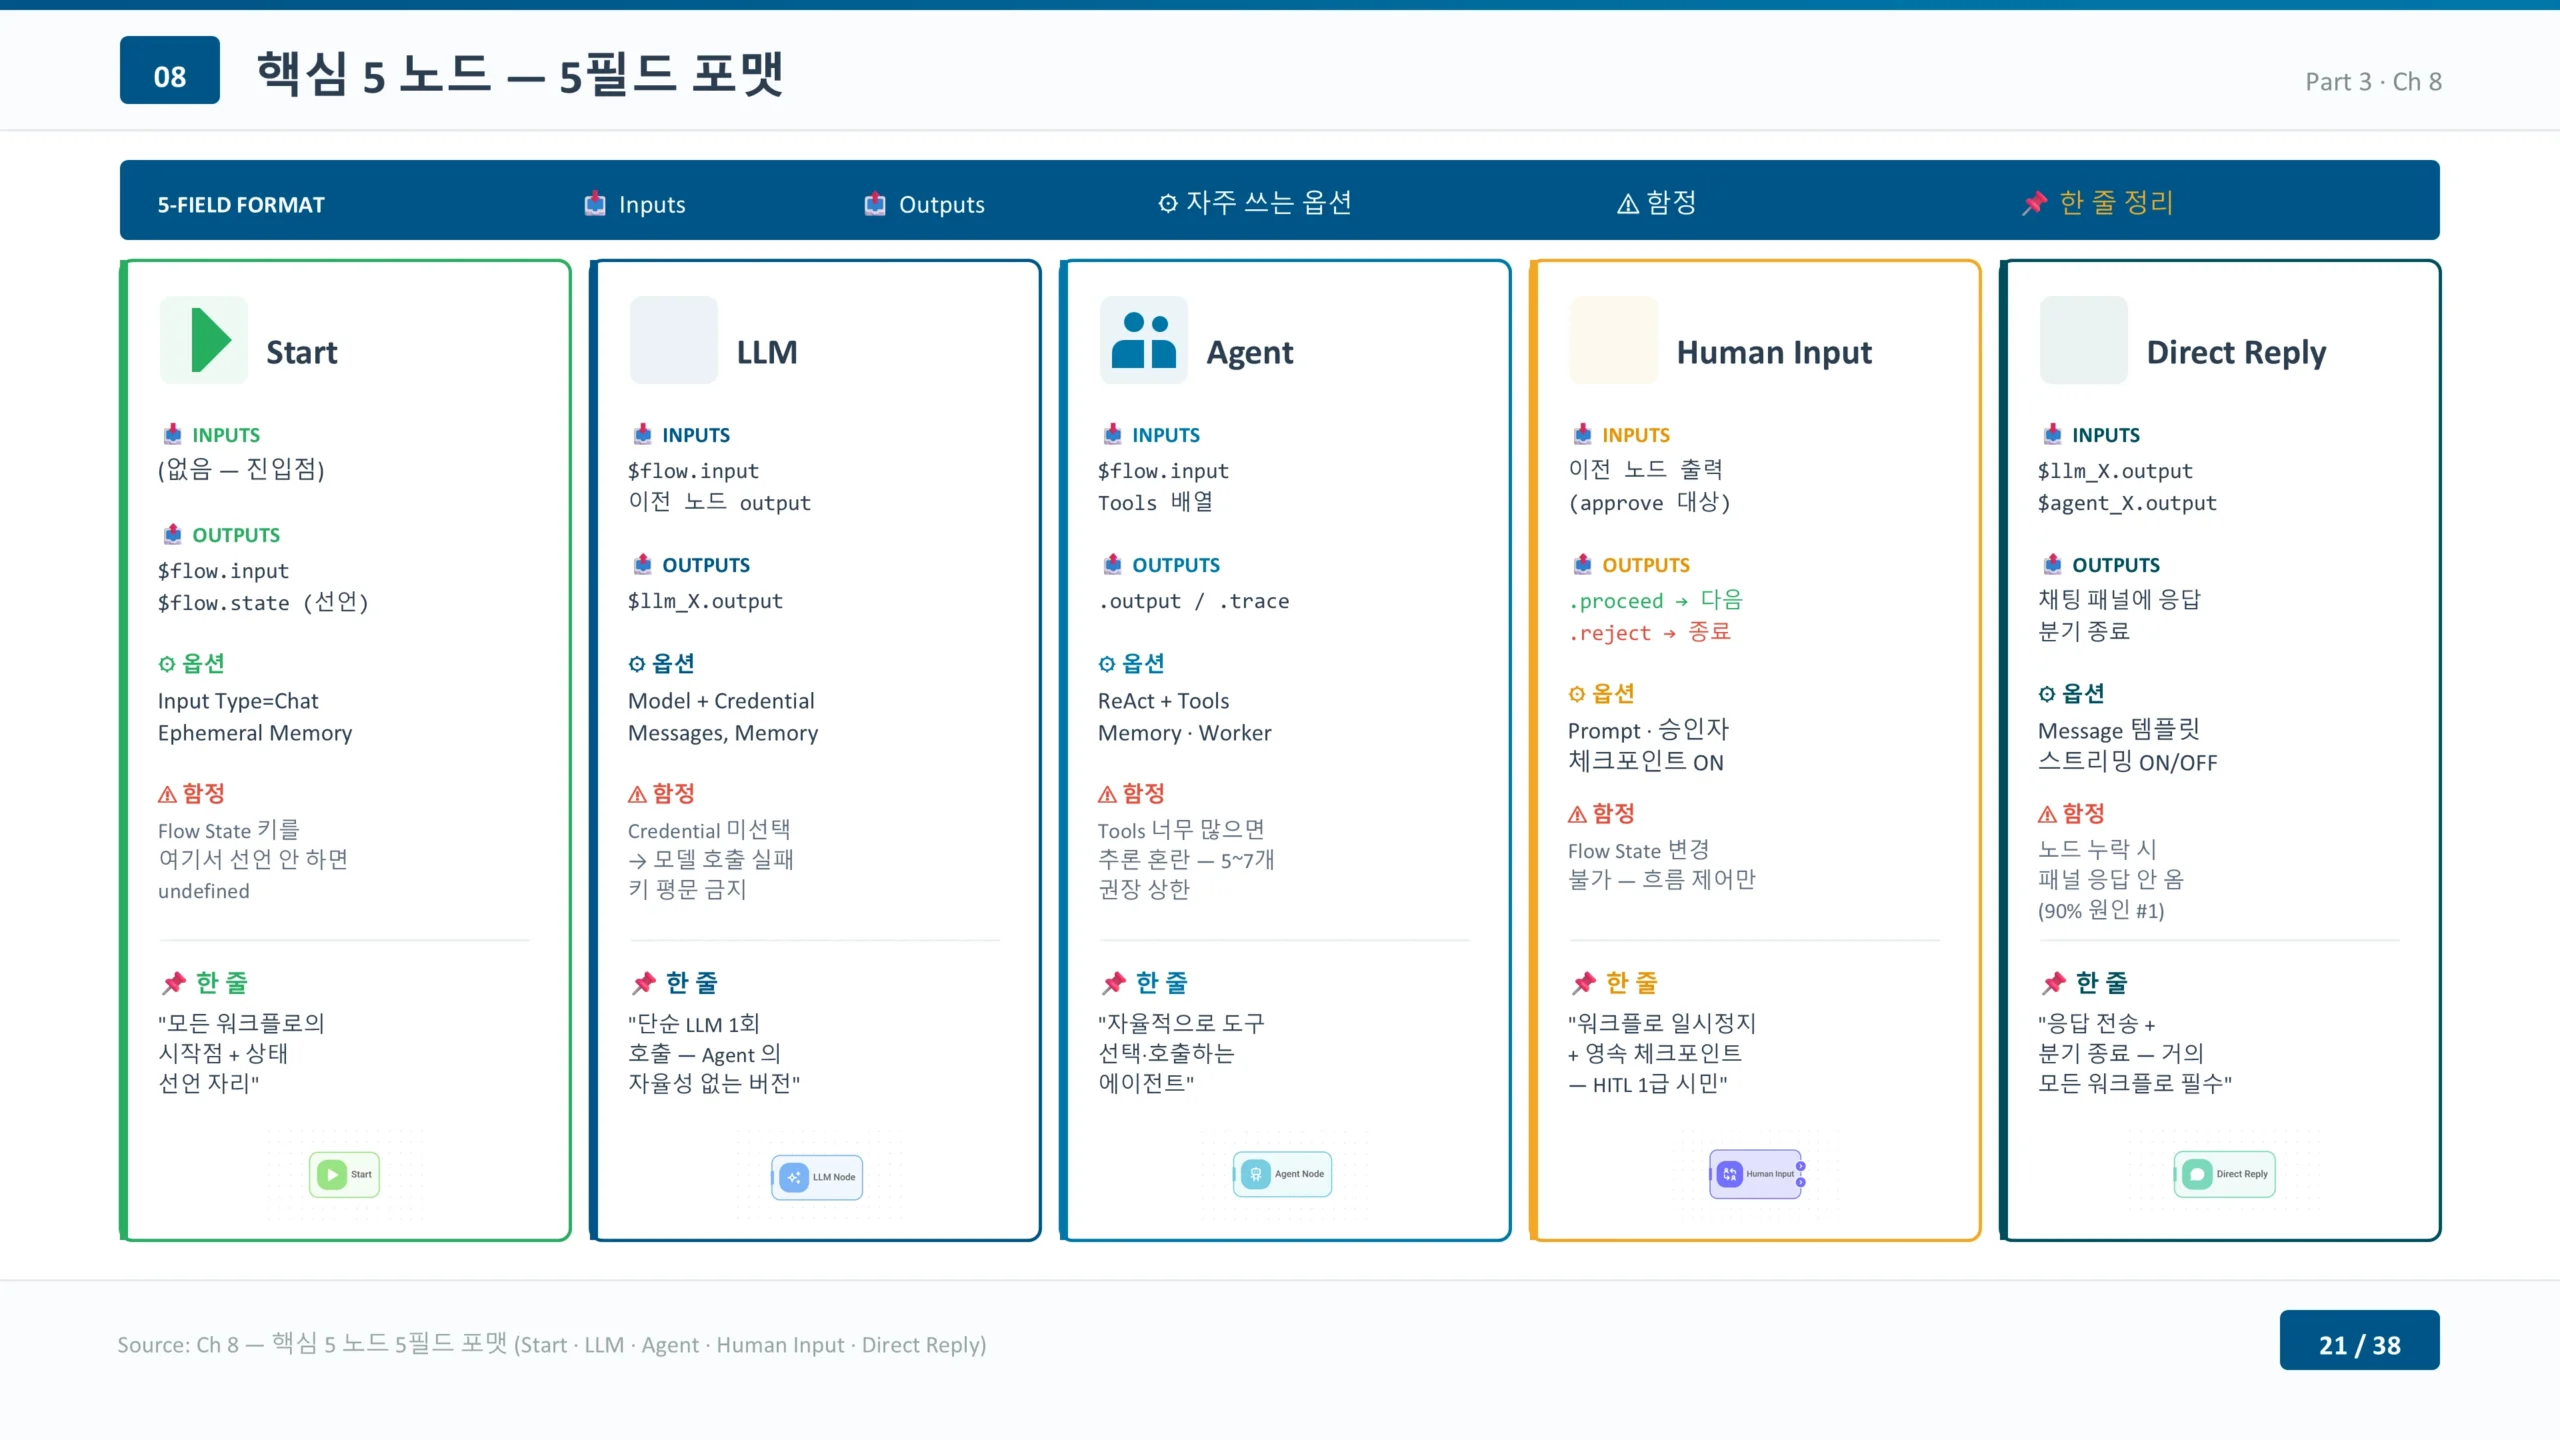Click the text 'Memory · Worker'

[x=1185, y=733]
